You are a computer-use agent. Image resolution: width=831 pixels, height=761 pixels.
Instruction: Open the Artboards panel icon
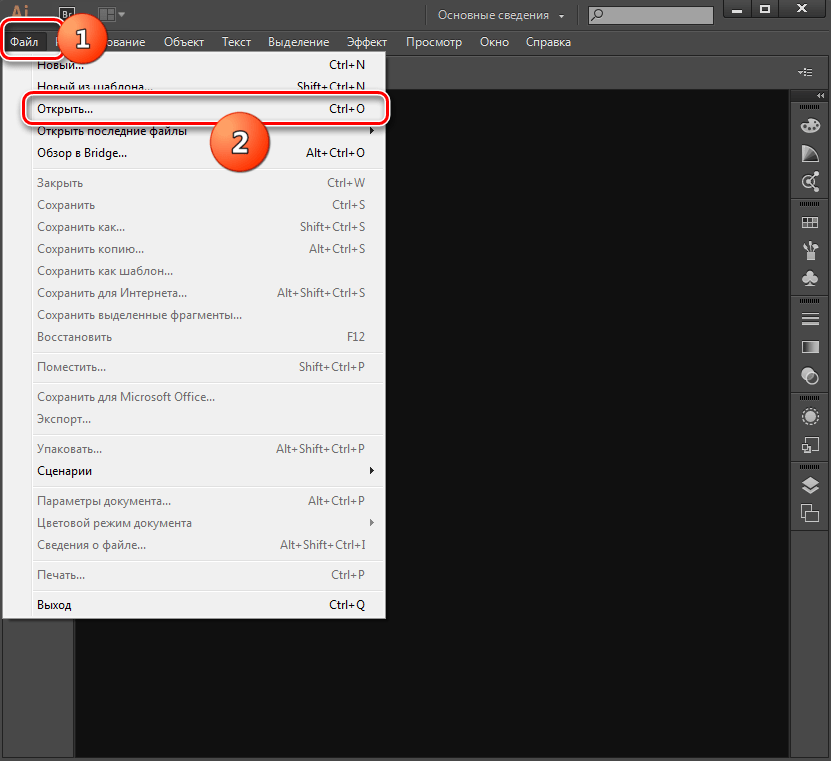(x=810, y=513)
